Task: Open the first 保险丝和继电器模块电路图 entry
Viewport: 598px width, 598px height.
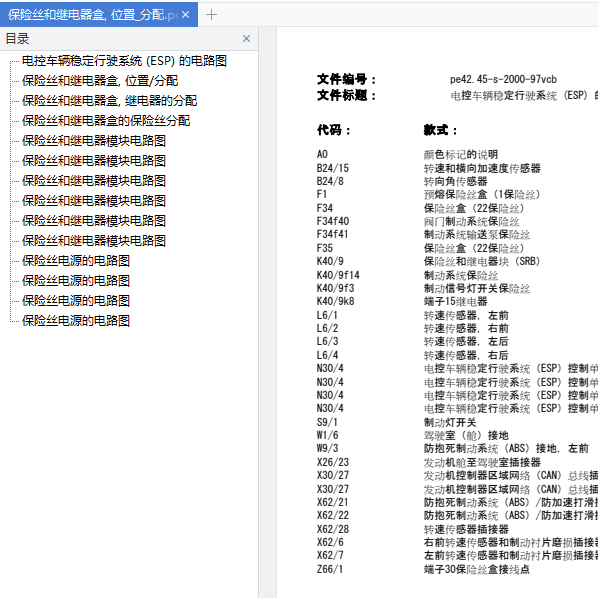Action: 94,141
